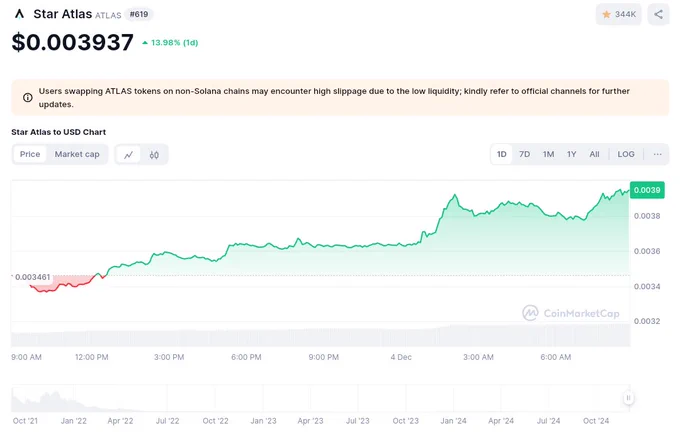Click the #619 rank badge
This screenshot has height=433, width=680.
(139, 14)
